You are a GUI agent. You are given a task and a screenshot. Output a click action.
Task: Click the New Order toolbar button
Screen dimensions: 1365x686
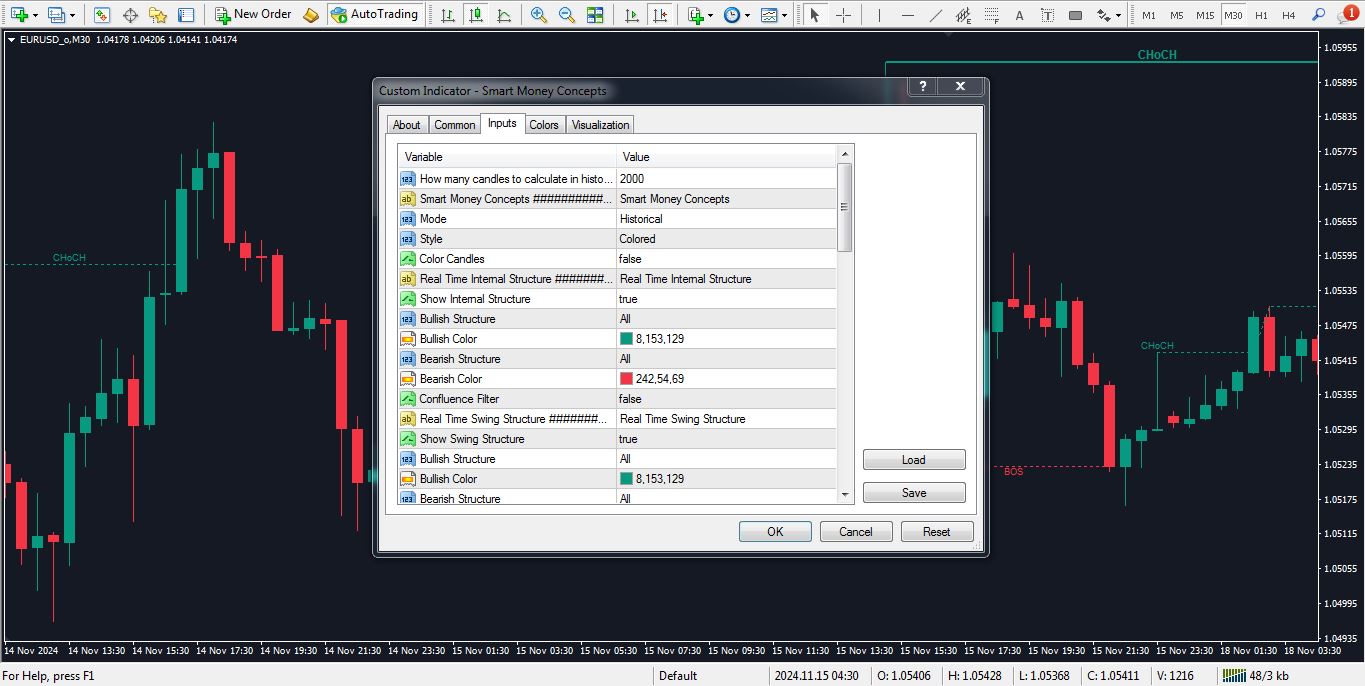click(254, 15)
